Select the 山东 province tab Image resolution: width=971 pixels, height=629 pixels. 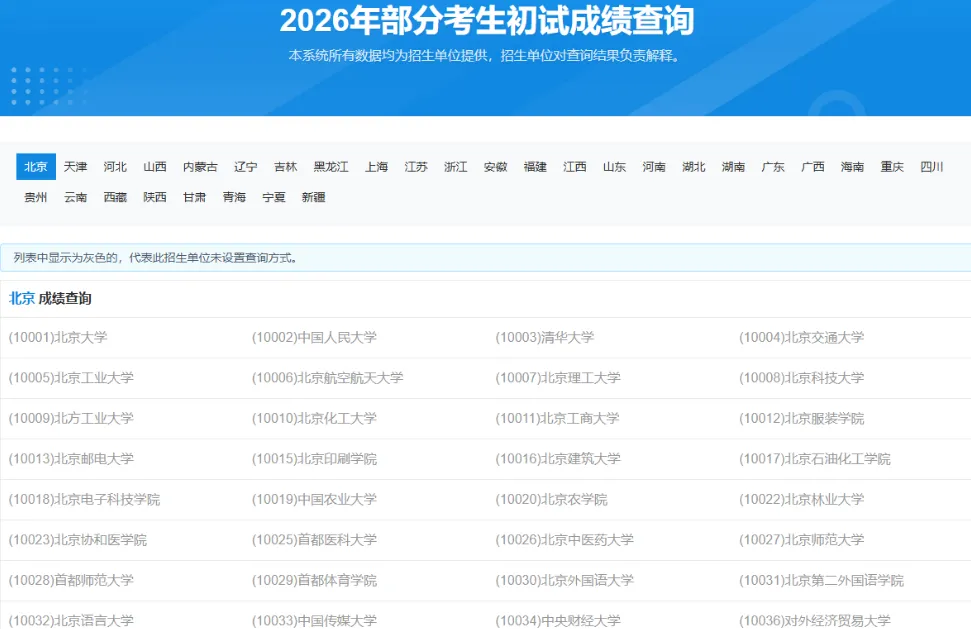(x=614, y=167)
